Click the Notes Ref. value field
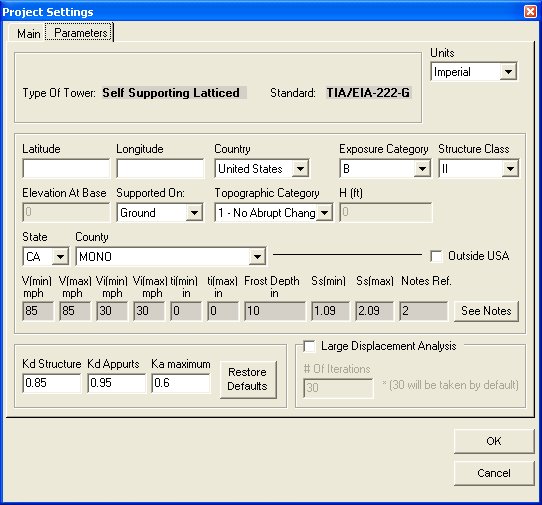Screen dimensions: 542x505 [423, 311]
